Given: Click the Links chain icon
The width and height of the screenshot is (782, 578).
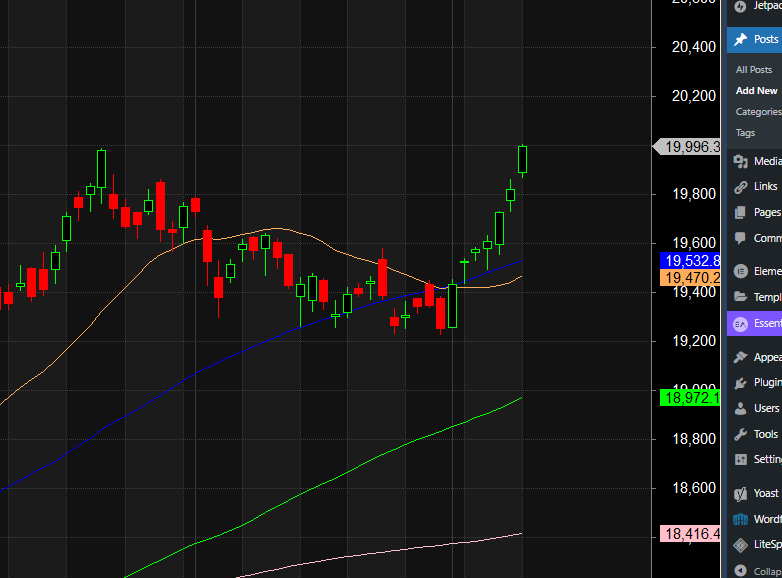Looking at the screenshot, I should pyautogui.click(x=741, y=187).
